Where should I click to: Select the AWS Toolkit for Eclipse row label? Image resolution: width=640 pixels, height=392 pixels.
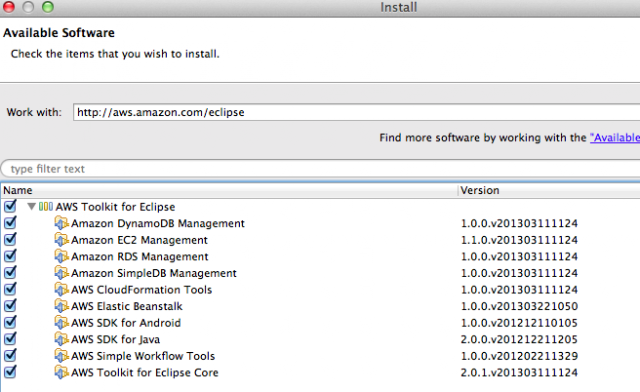116,207
